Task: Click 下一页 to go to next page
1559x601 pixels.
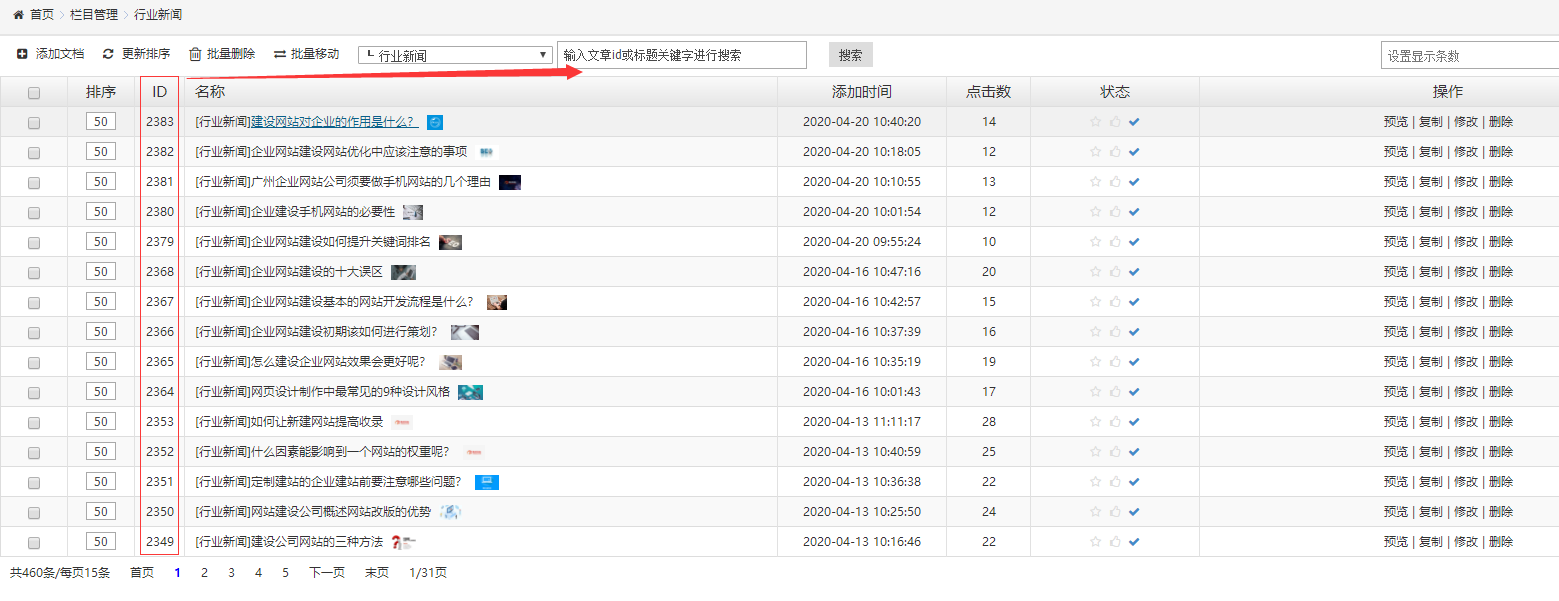Action: pyautogui.click(x=326, y=573)
